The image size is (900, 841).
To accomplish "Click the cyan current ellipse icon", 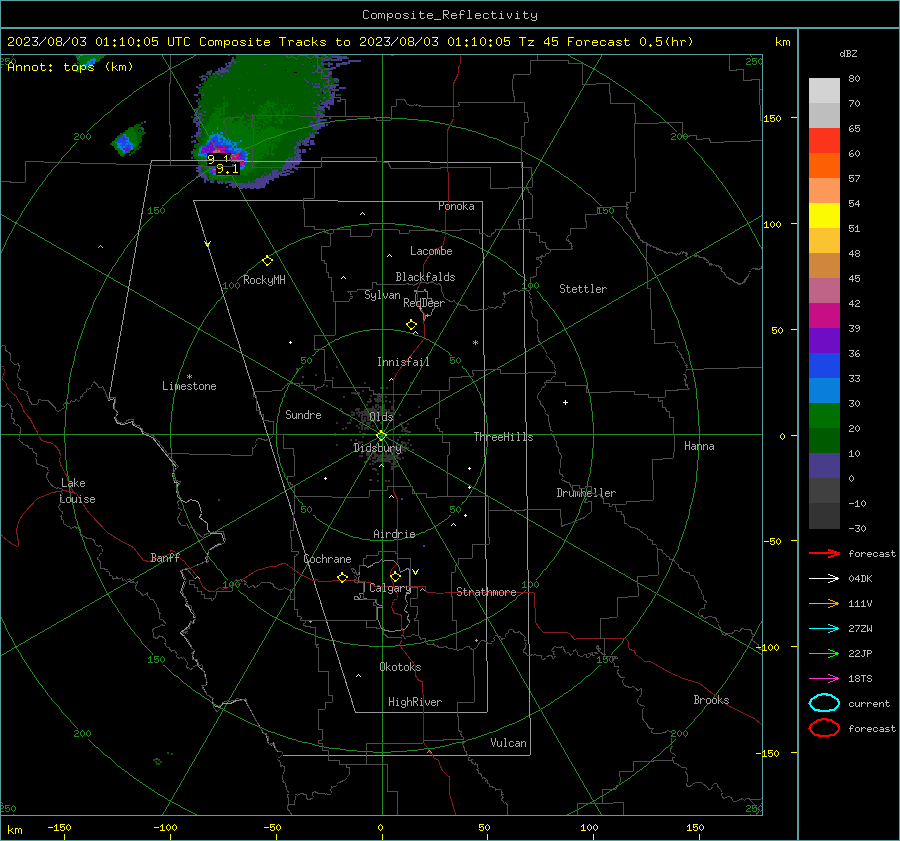I will [824, 703].
